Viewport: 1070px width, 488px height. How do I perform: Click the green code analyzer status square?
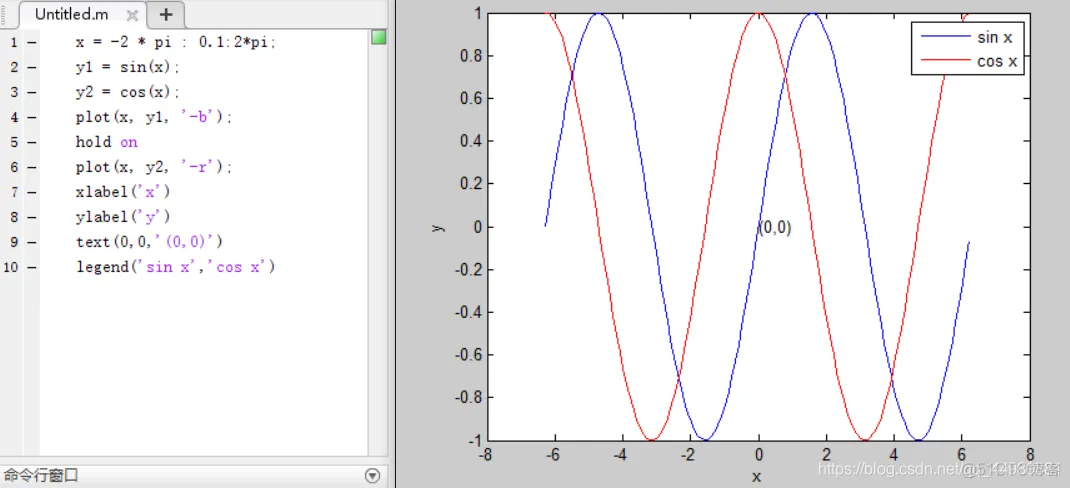pyautogui.click(x=378, y=38)
